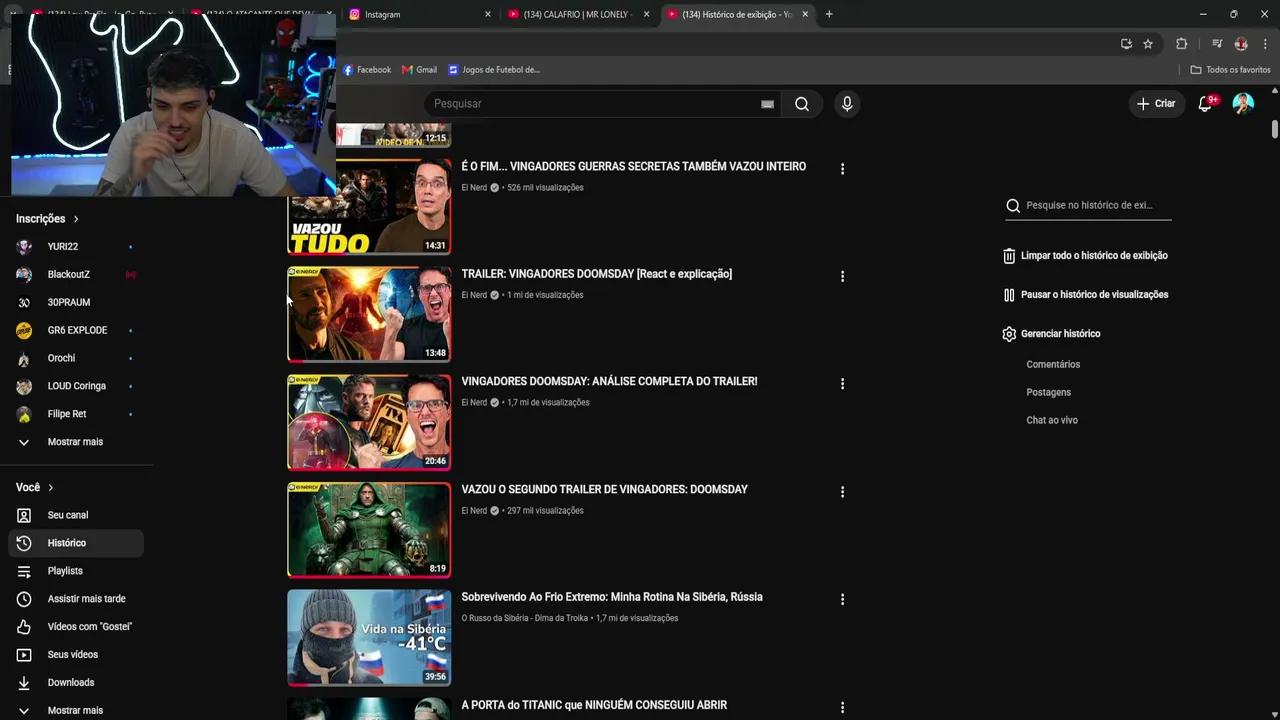Select Histórico in the sidebar menu
Image resolution: width=1280 pixels, height=720 pixels.
click(75, 543)
